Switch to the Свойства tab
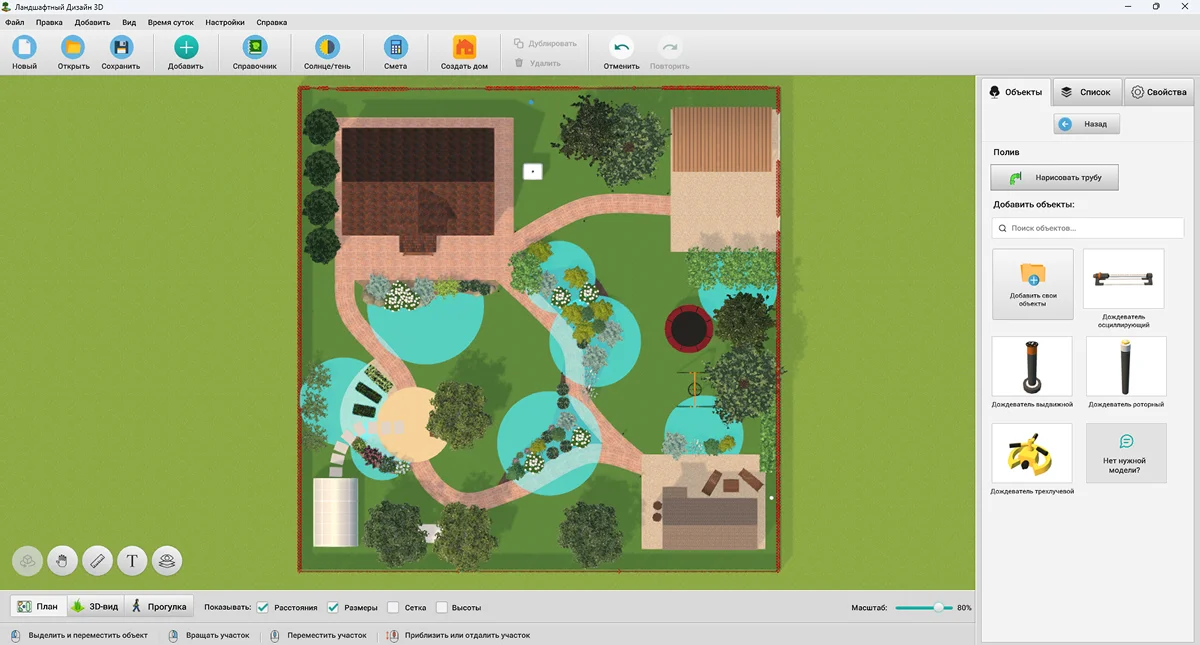The image size is (1200, 645). click(1159, 92)
